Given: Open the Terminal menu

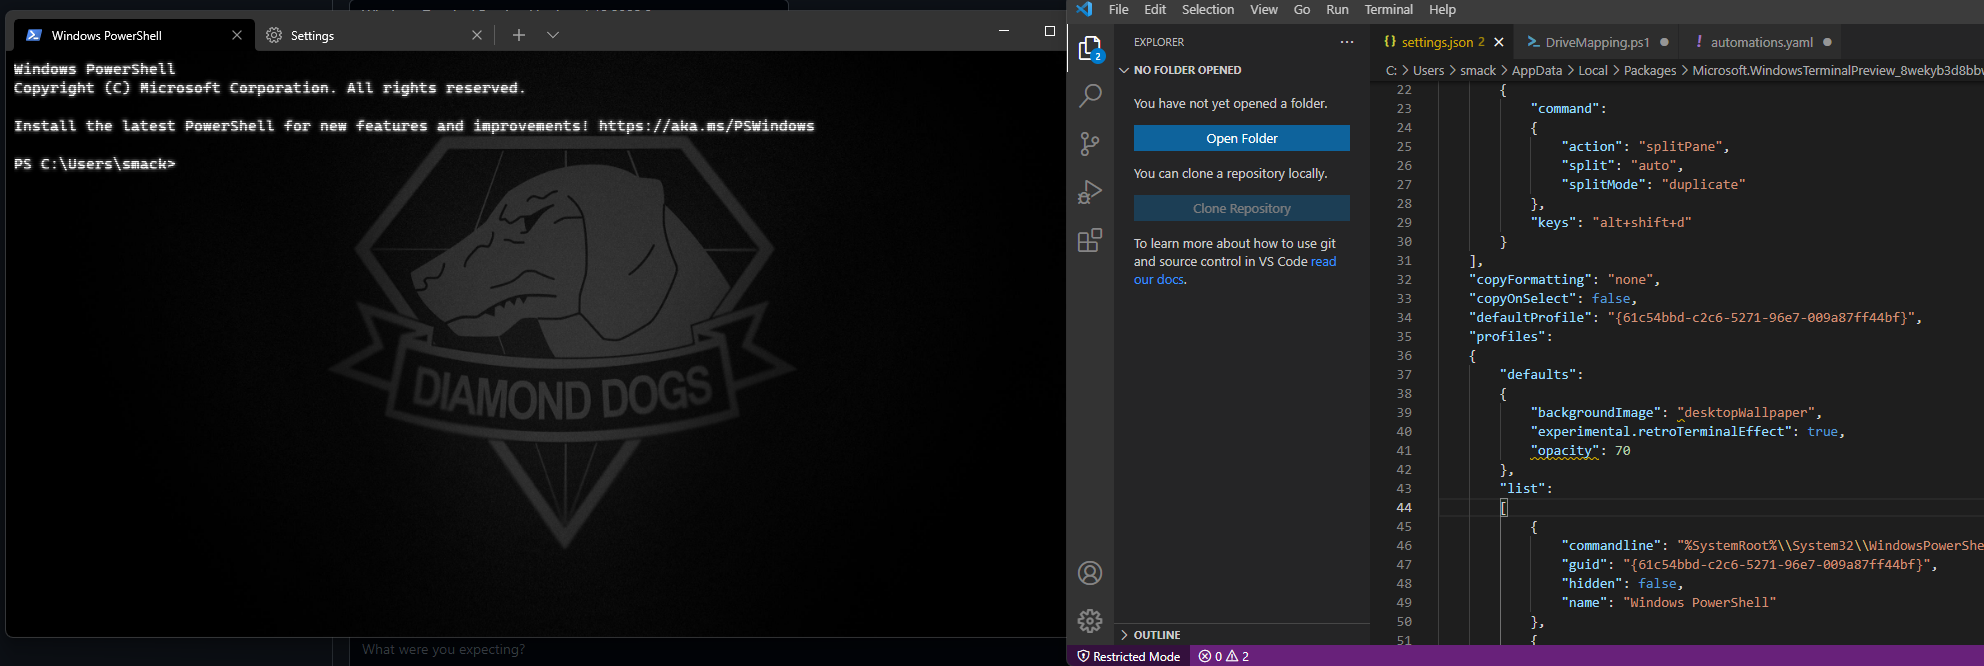Looking at the screenshot, I should tap(1389, 9).
